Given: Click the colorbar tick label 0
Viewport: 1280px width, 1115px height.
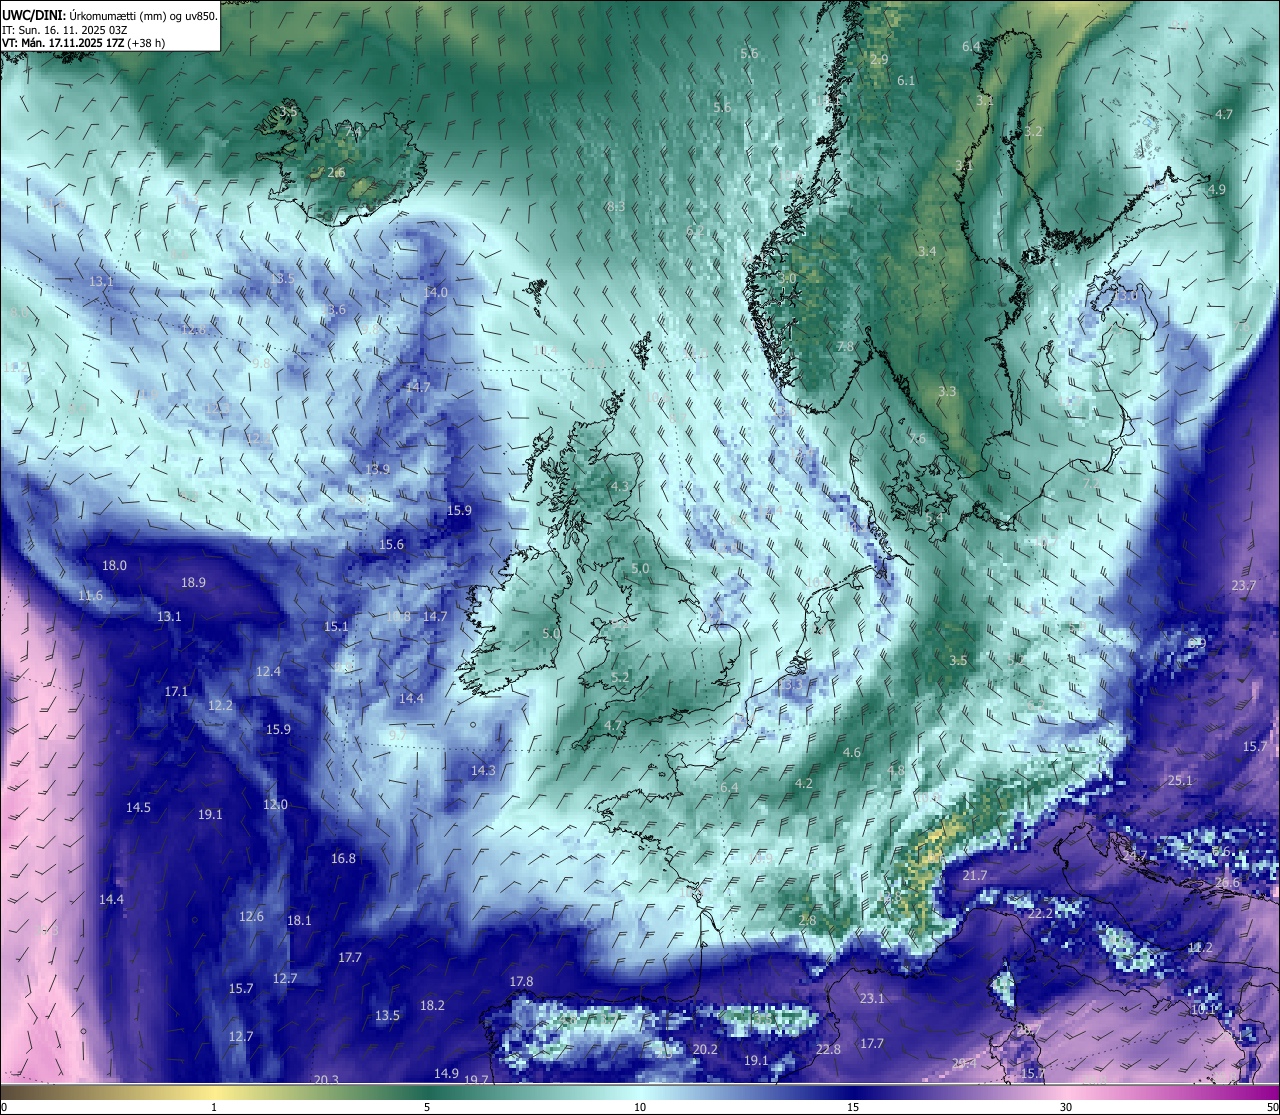Looking at the screenshot, I should [4, 1107].
